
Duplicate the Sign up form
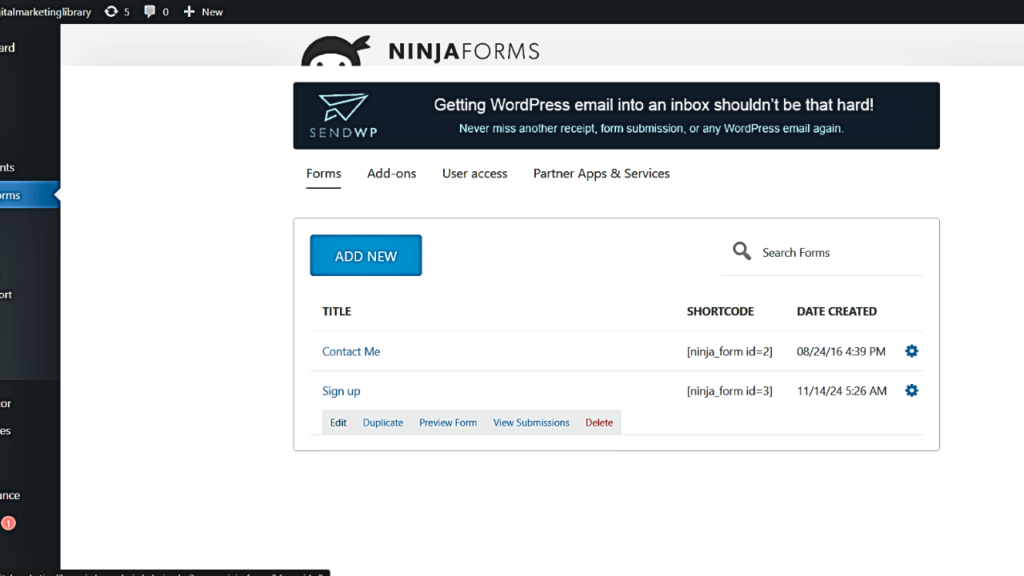(382, 422)
